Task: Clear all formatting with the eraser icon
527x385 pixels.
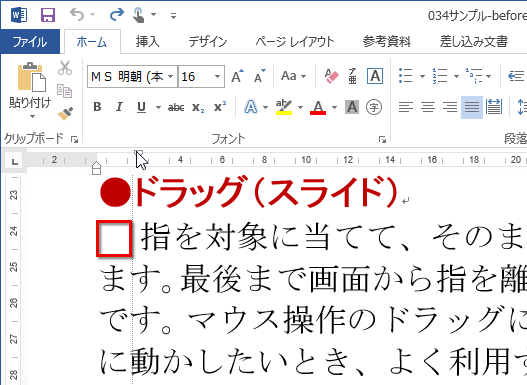Action: coord(331,76)
